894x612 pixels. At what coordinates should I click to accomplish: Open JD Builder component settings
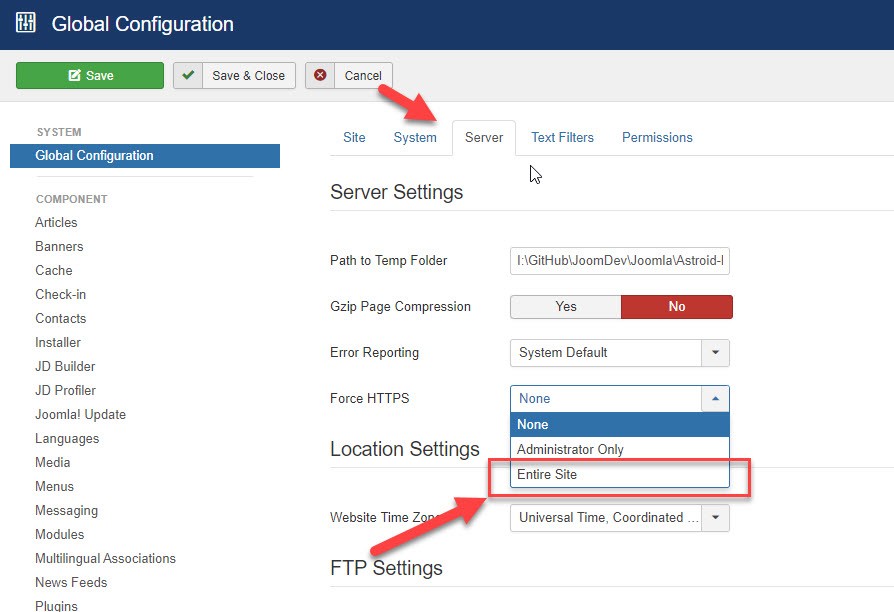pyautogui.click(x=65, y=366)
